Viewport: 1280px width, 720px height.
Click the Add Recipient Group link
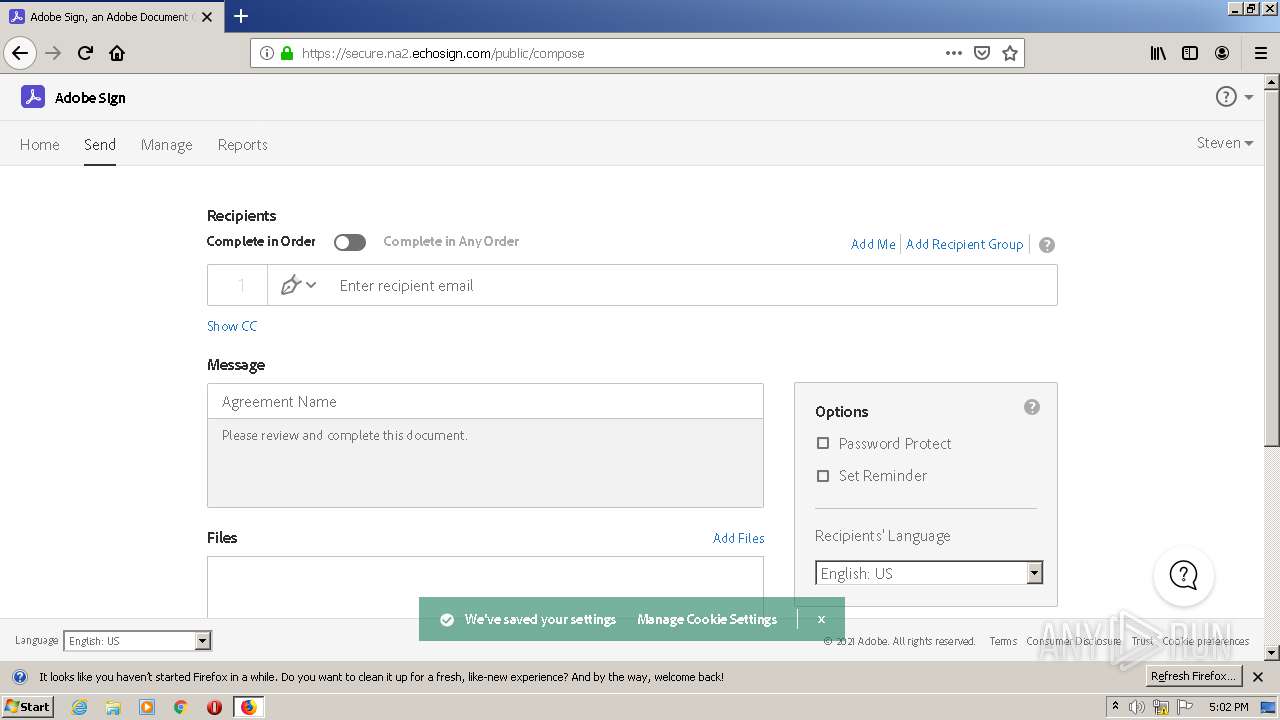(x=965, y=244)
